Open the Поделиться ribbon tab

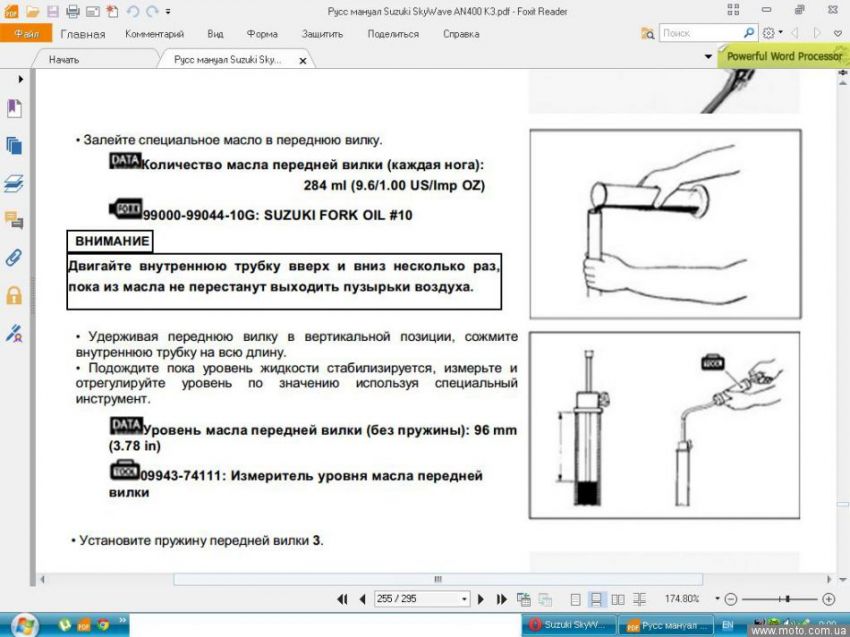(x=393, y=34)
